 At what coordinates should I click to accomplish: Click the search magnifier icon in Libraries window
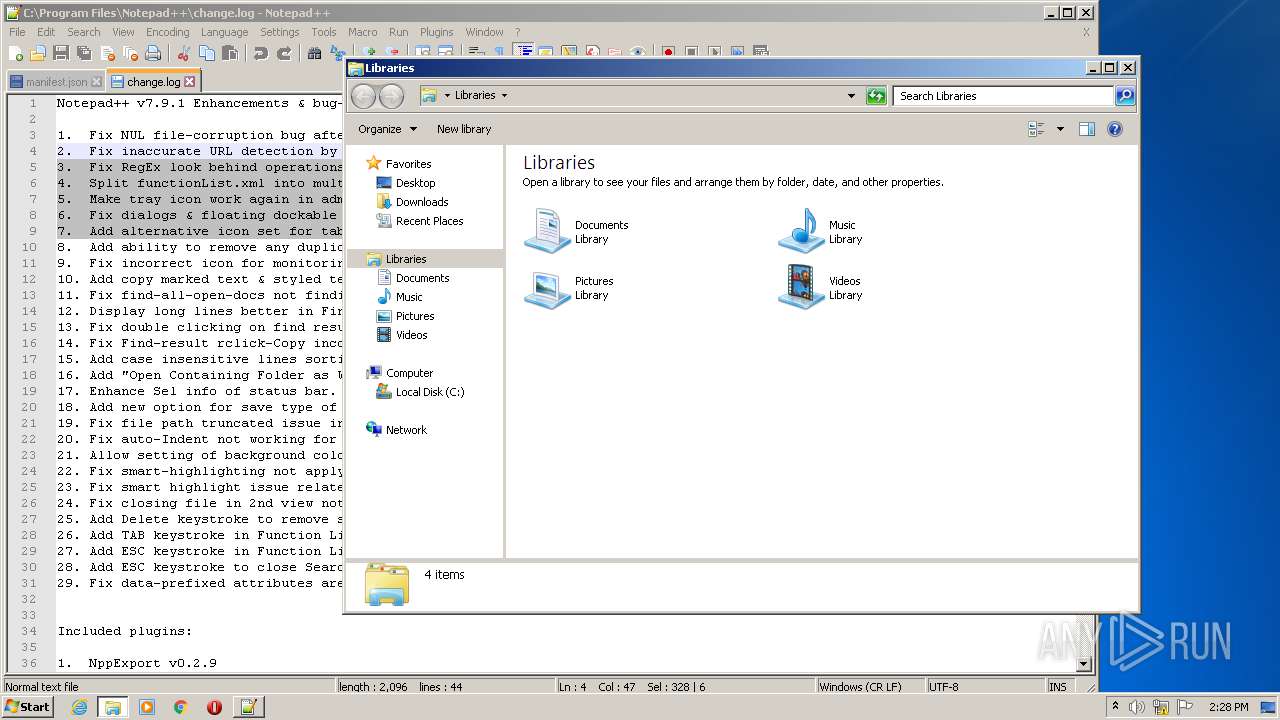pyautogui.click(x=1125, y=96)
